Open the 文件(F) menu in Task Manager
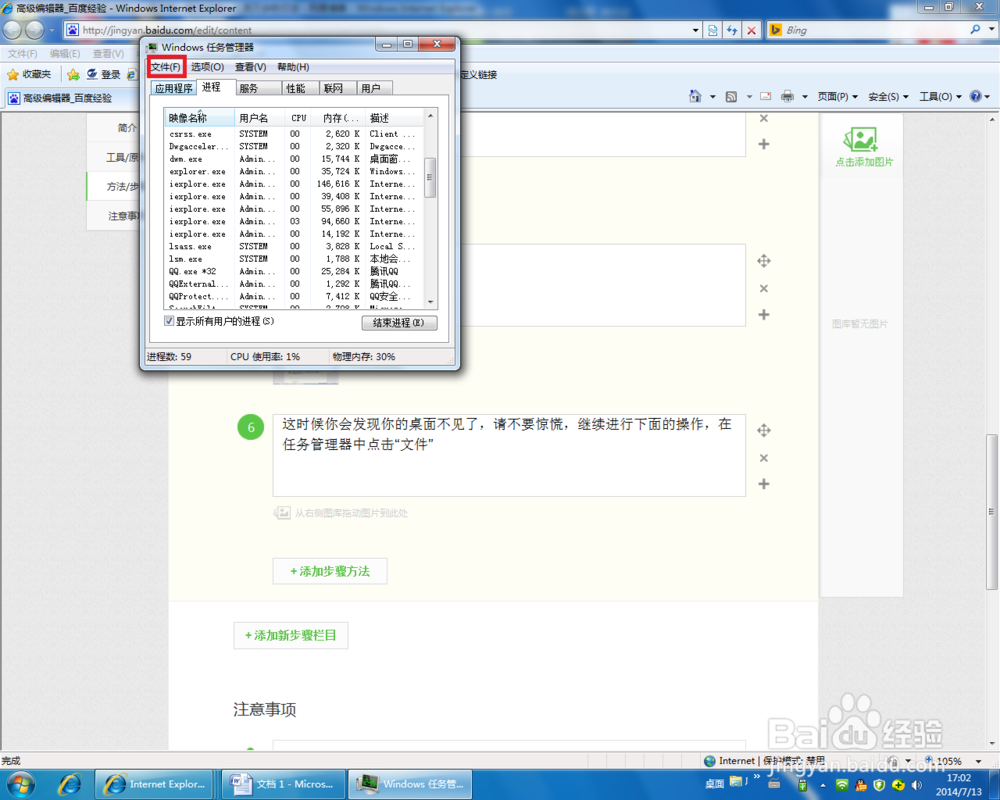1000x800 pixels. click(165, 67)
